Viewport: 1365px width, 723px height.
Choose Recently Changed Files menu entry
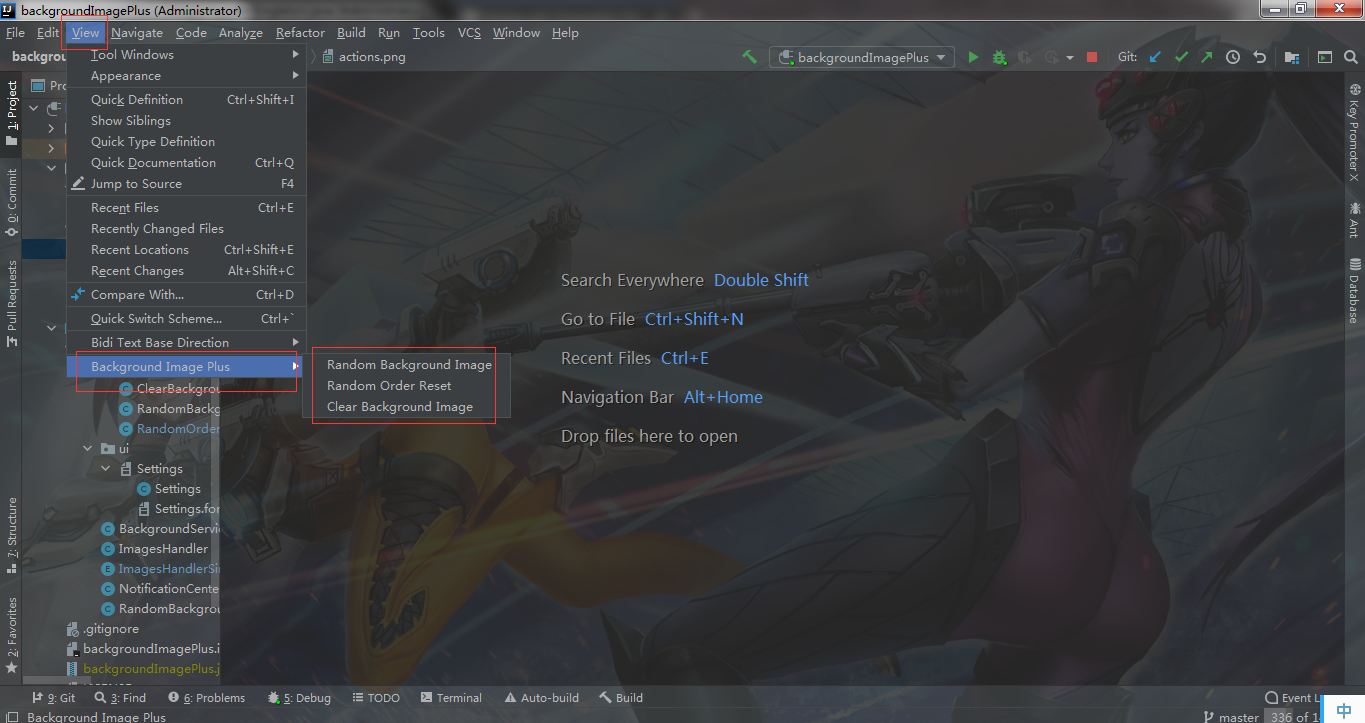[186, 229]
